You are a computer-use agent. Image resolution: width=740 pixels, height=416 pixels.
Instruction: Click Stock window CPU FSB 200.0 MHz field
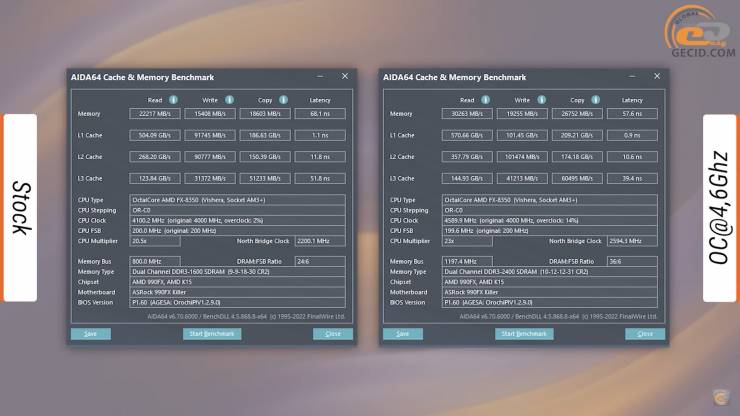click(237, 231)
